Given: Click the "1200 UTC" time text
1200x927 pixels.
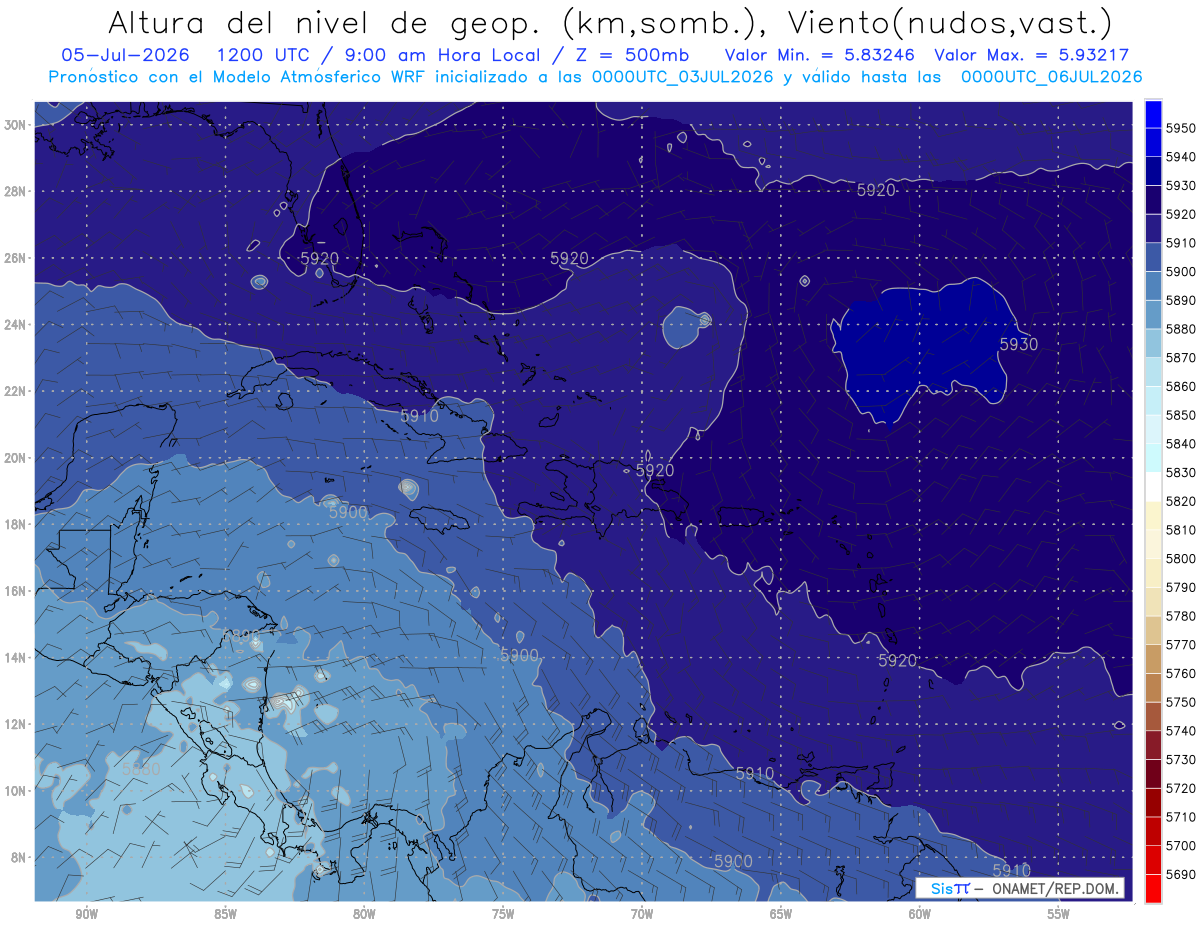Looking at the screenshot, I should pyautogui.click(x=262, y=55).
